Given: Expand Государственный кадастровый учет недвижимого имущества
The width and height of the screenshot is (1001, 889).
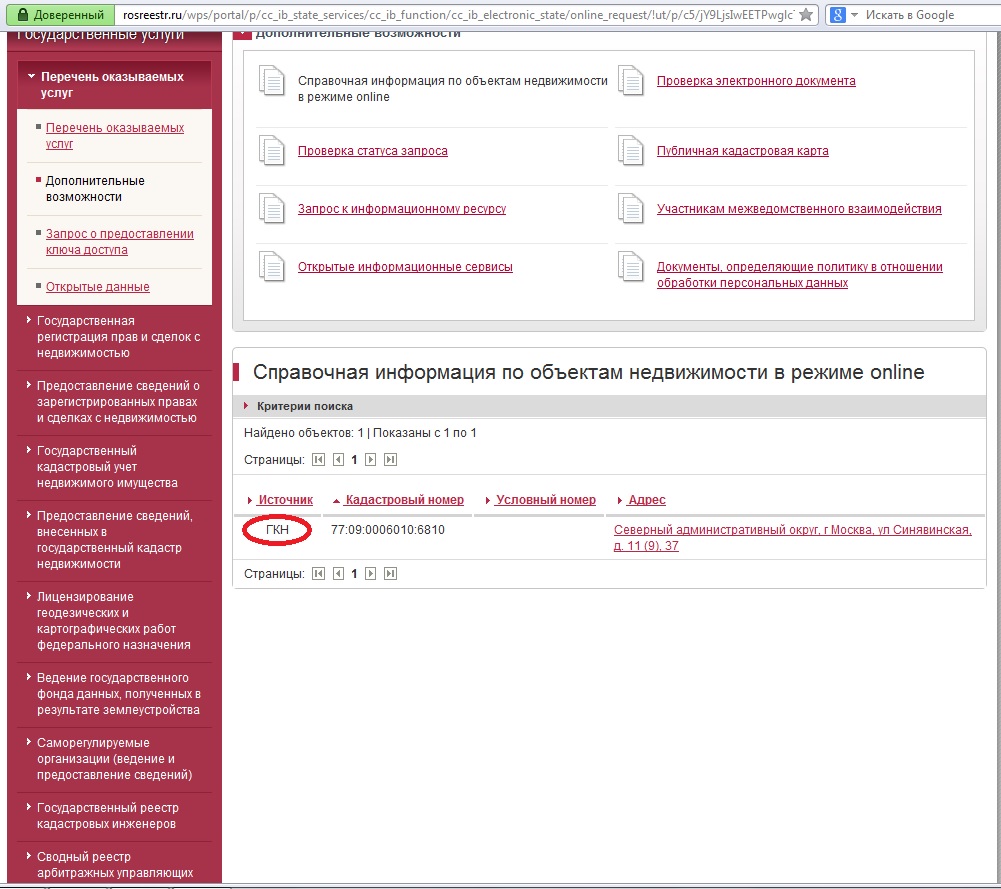Looking at the screenshot, I should pyautogui.click(x=107, y=467).
